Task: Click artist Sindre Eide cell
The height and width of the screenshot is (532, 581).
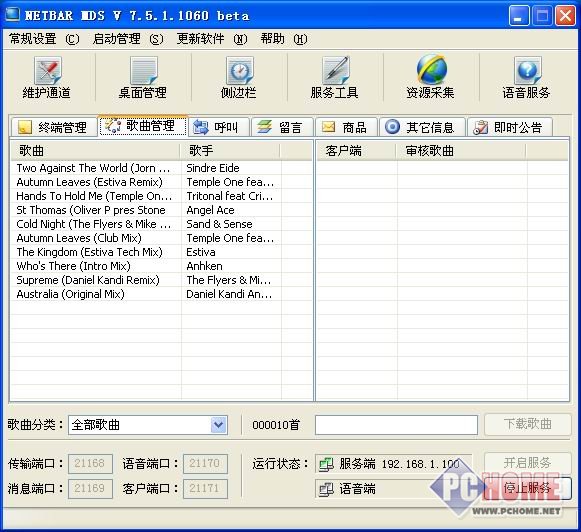Action: pos(213,168)
